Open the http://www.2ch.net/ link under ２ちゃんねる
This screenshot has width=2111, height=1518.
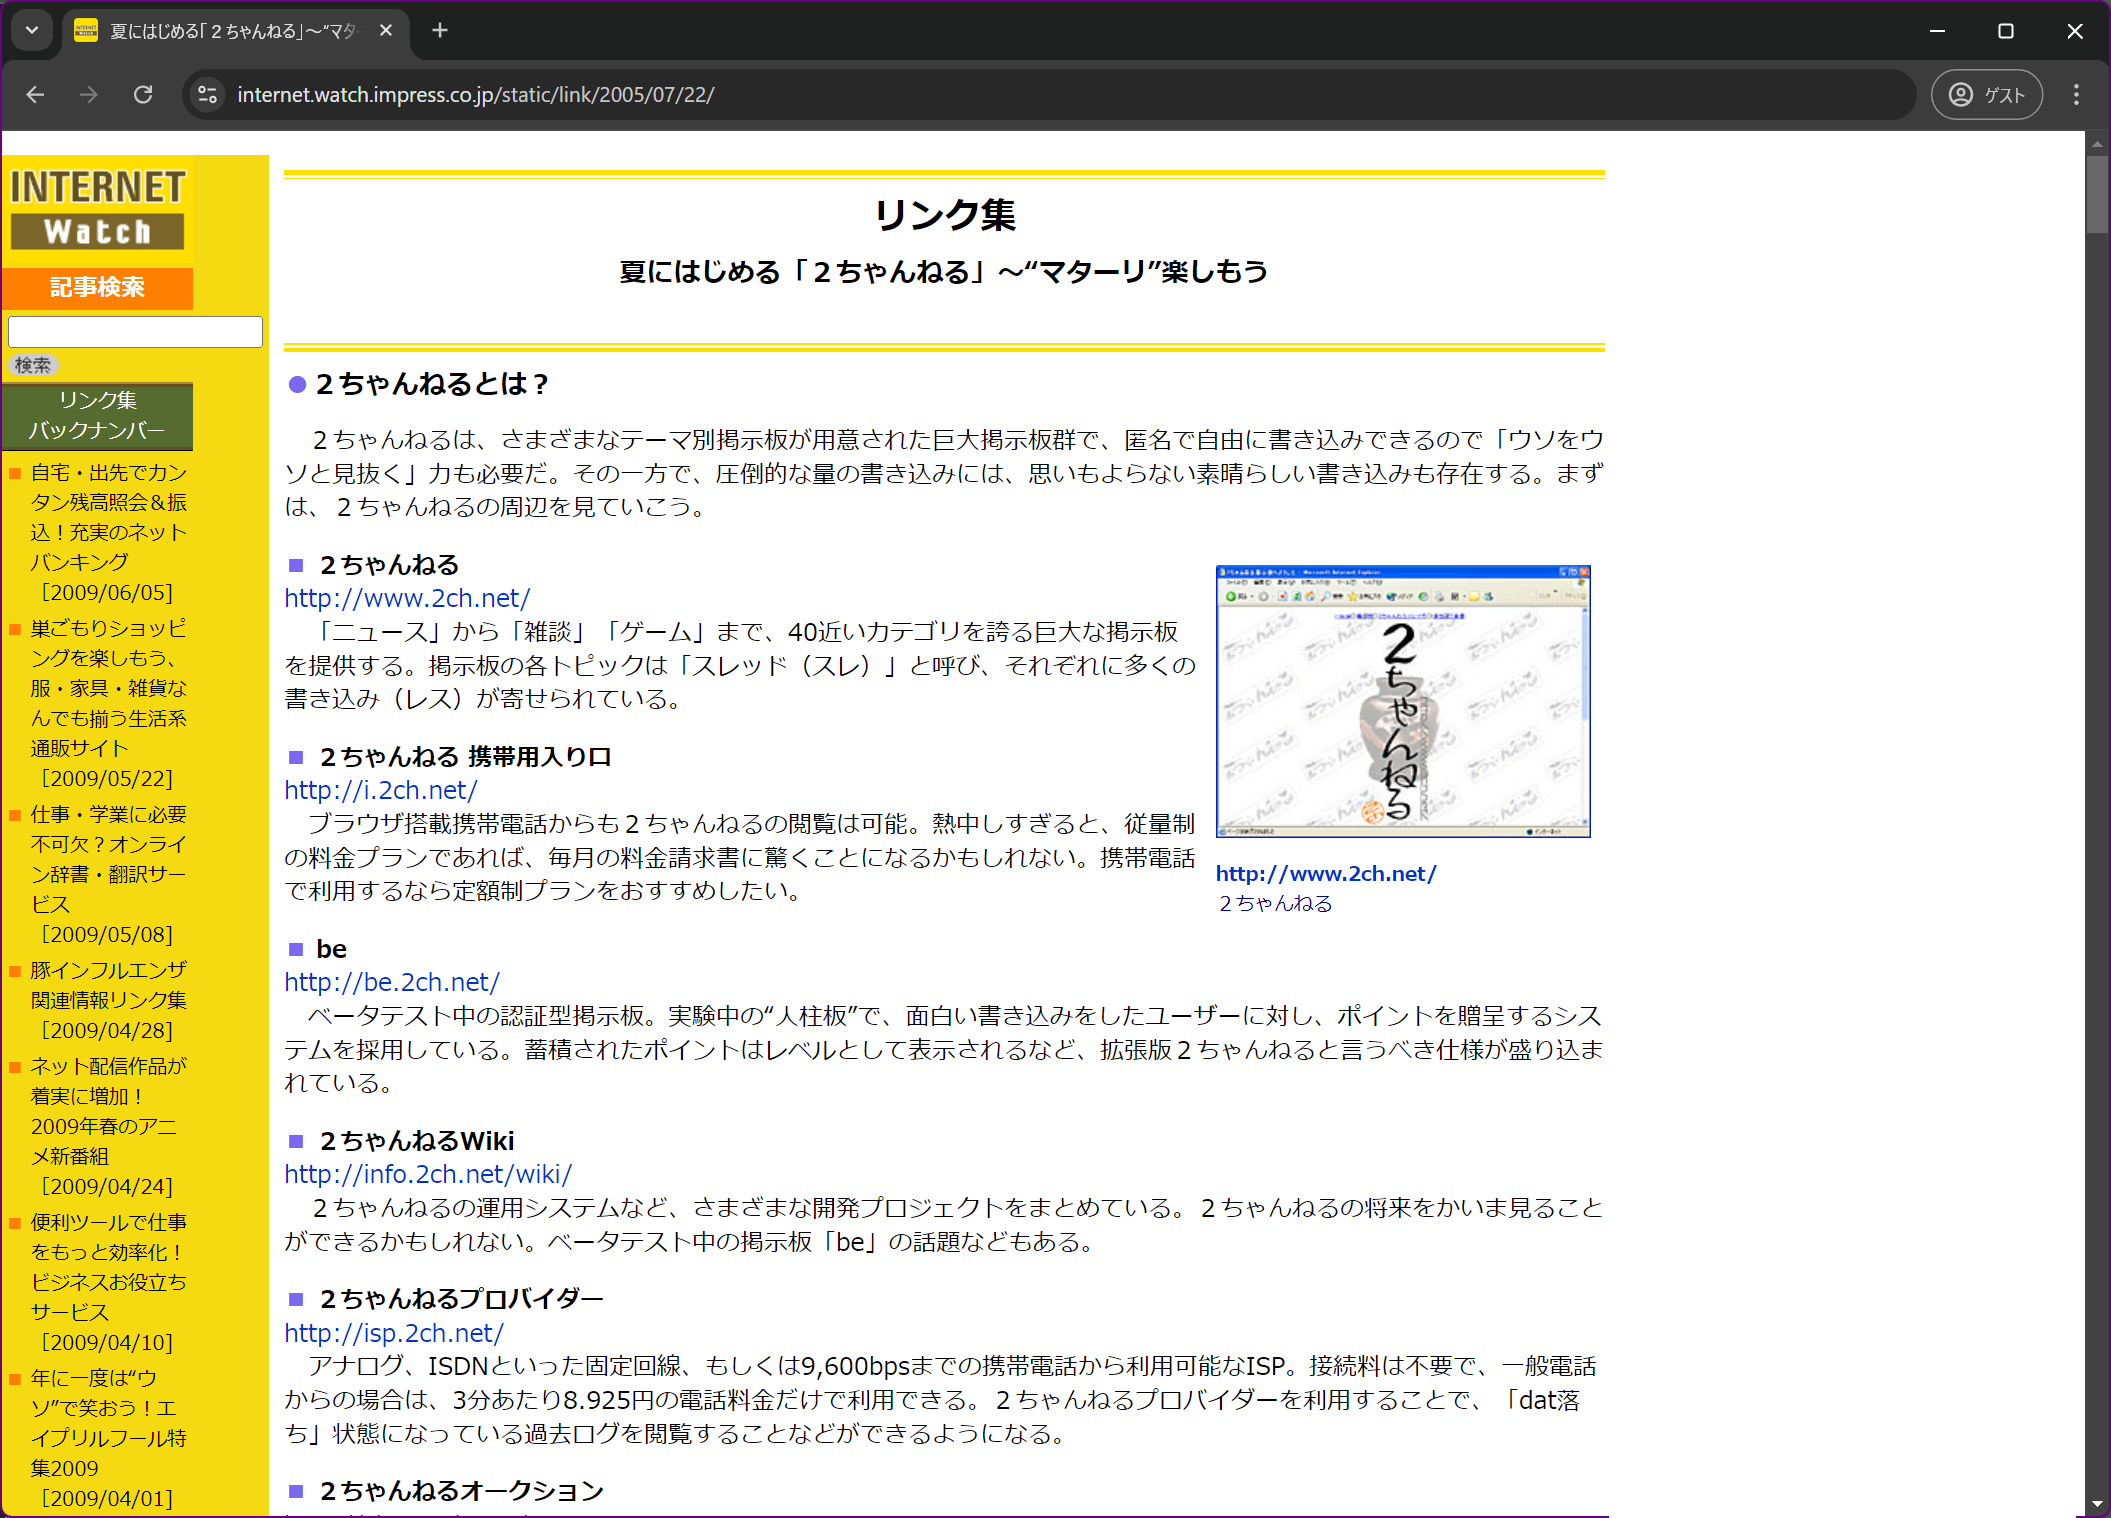[x=407, y=598]
